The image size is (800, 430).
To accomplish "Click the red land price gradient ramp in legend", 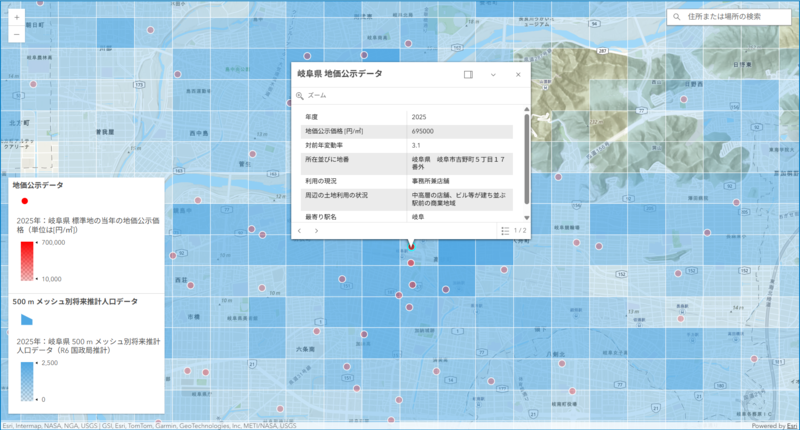I will (27, 261).
